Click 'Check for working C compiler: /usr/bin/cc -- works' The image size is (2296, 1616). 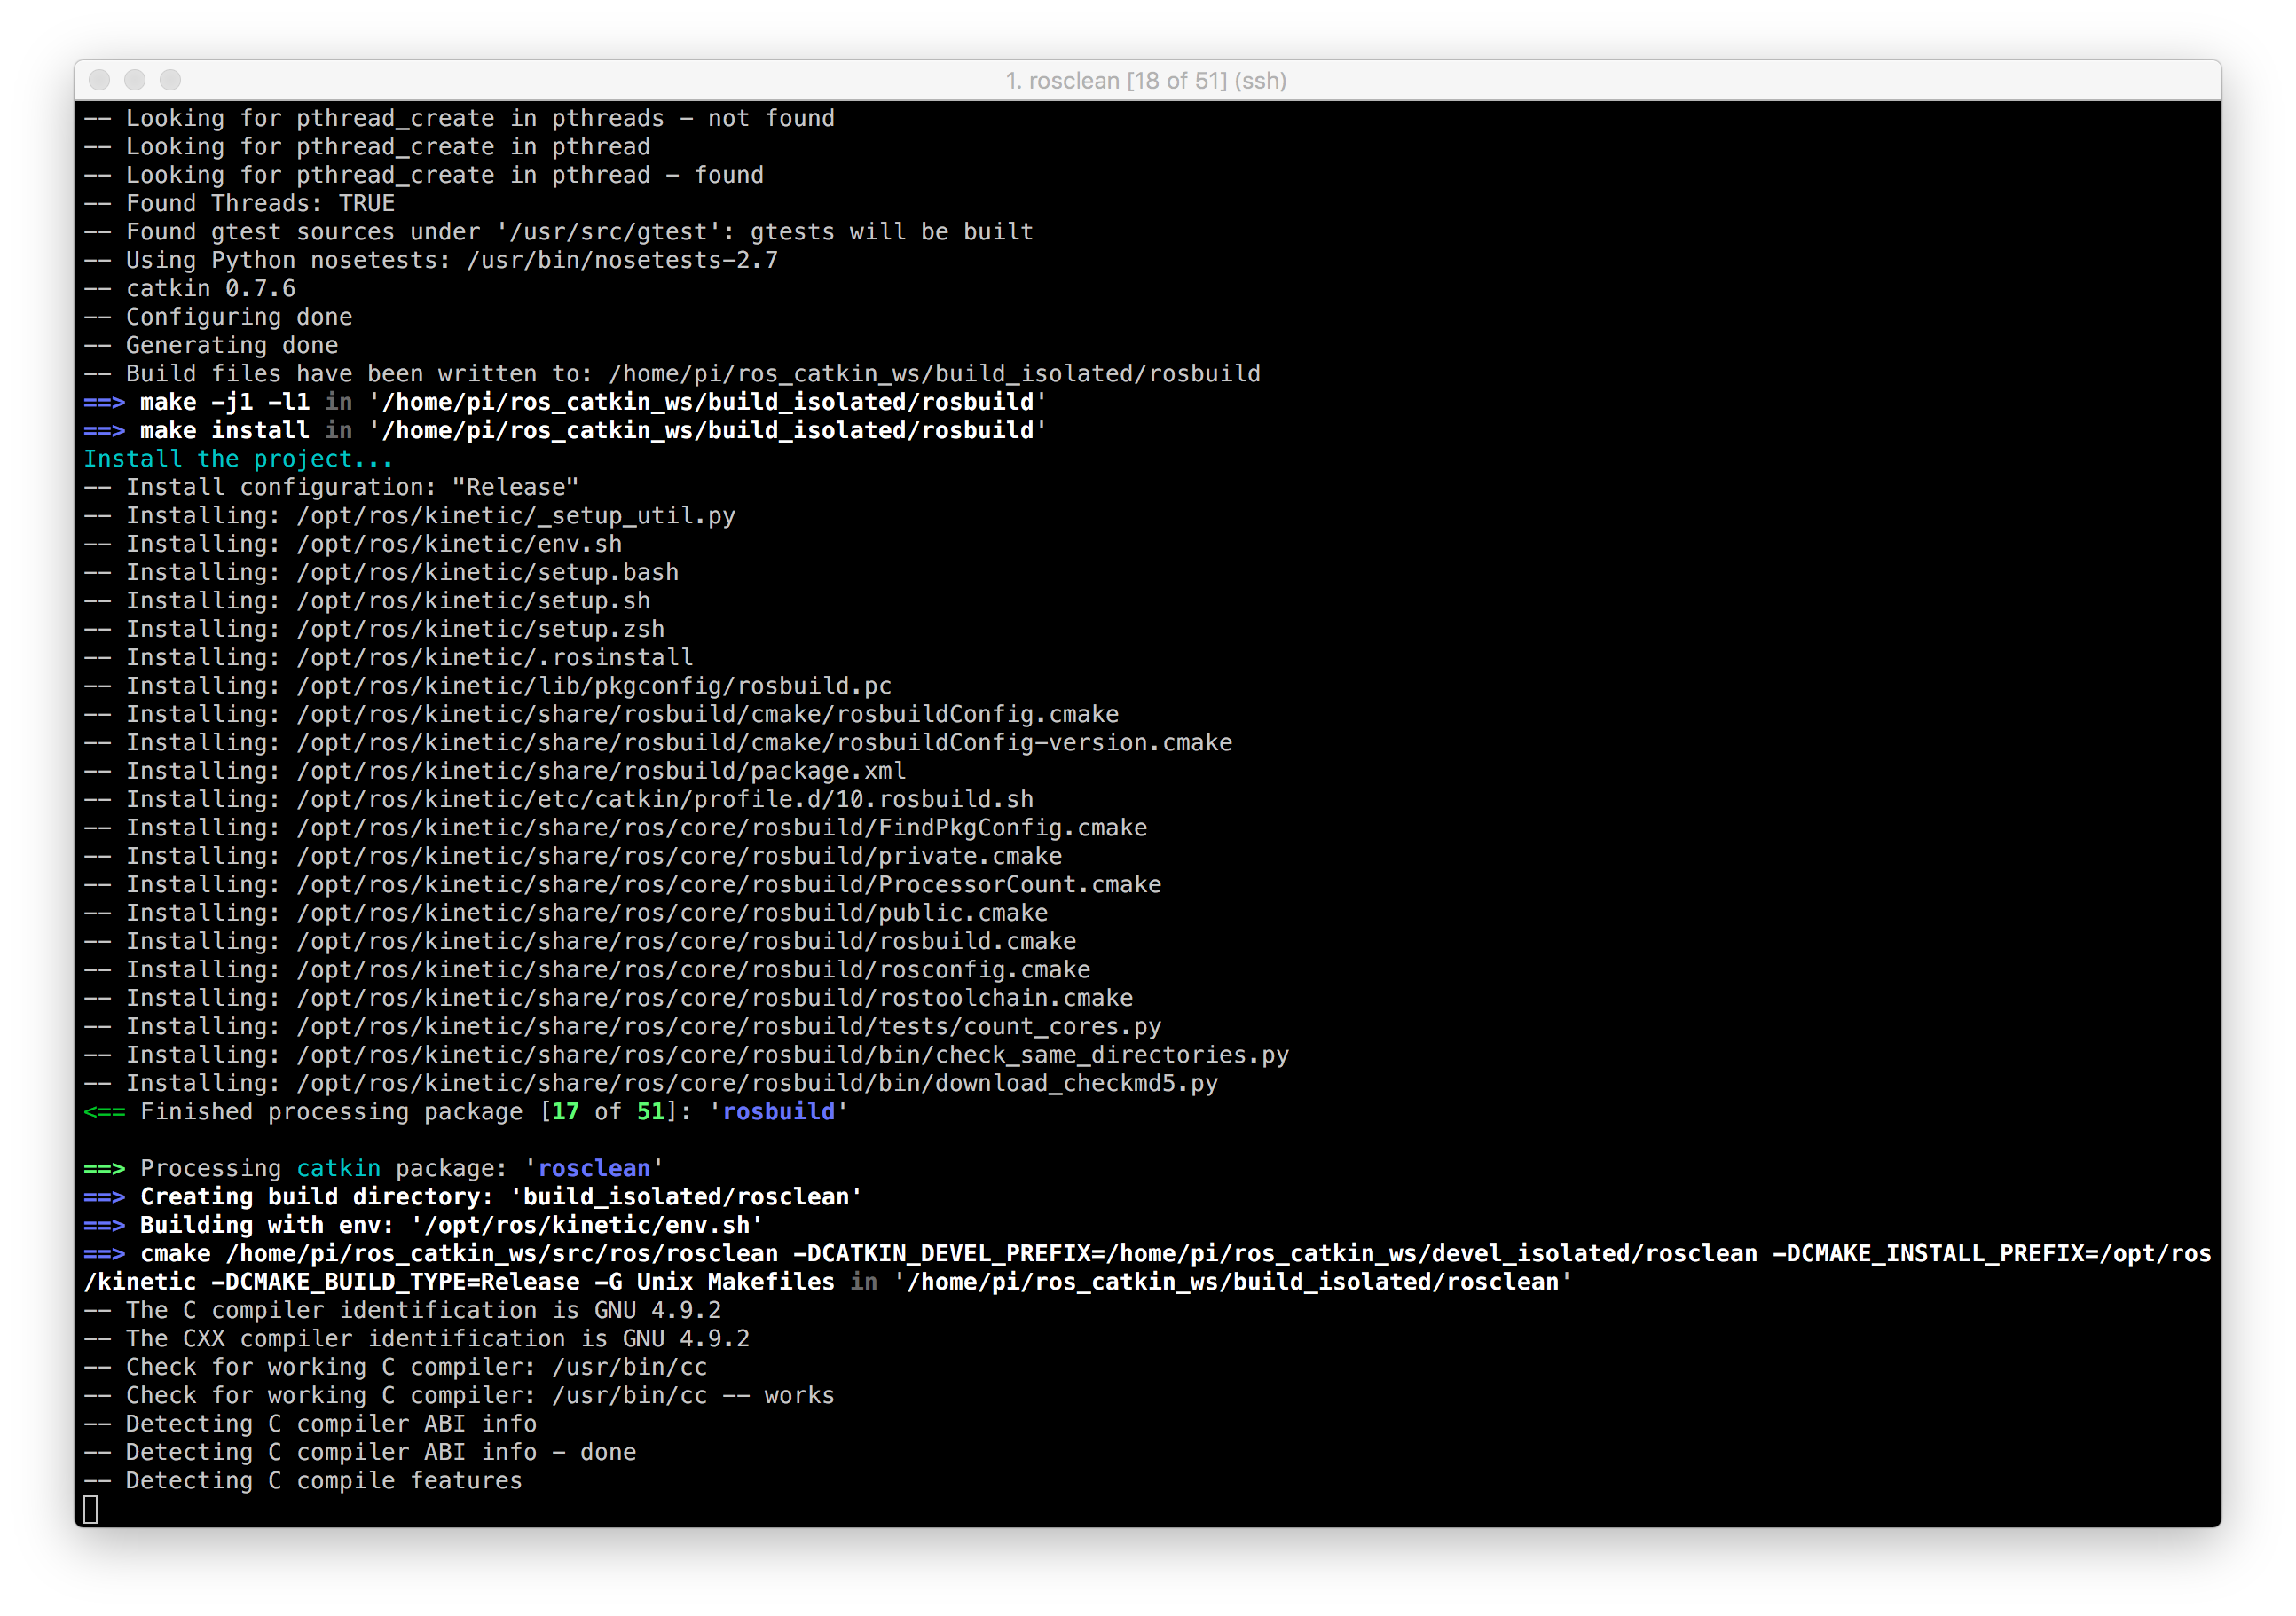click(x=459, y=1395)
